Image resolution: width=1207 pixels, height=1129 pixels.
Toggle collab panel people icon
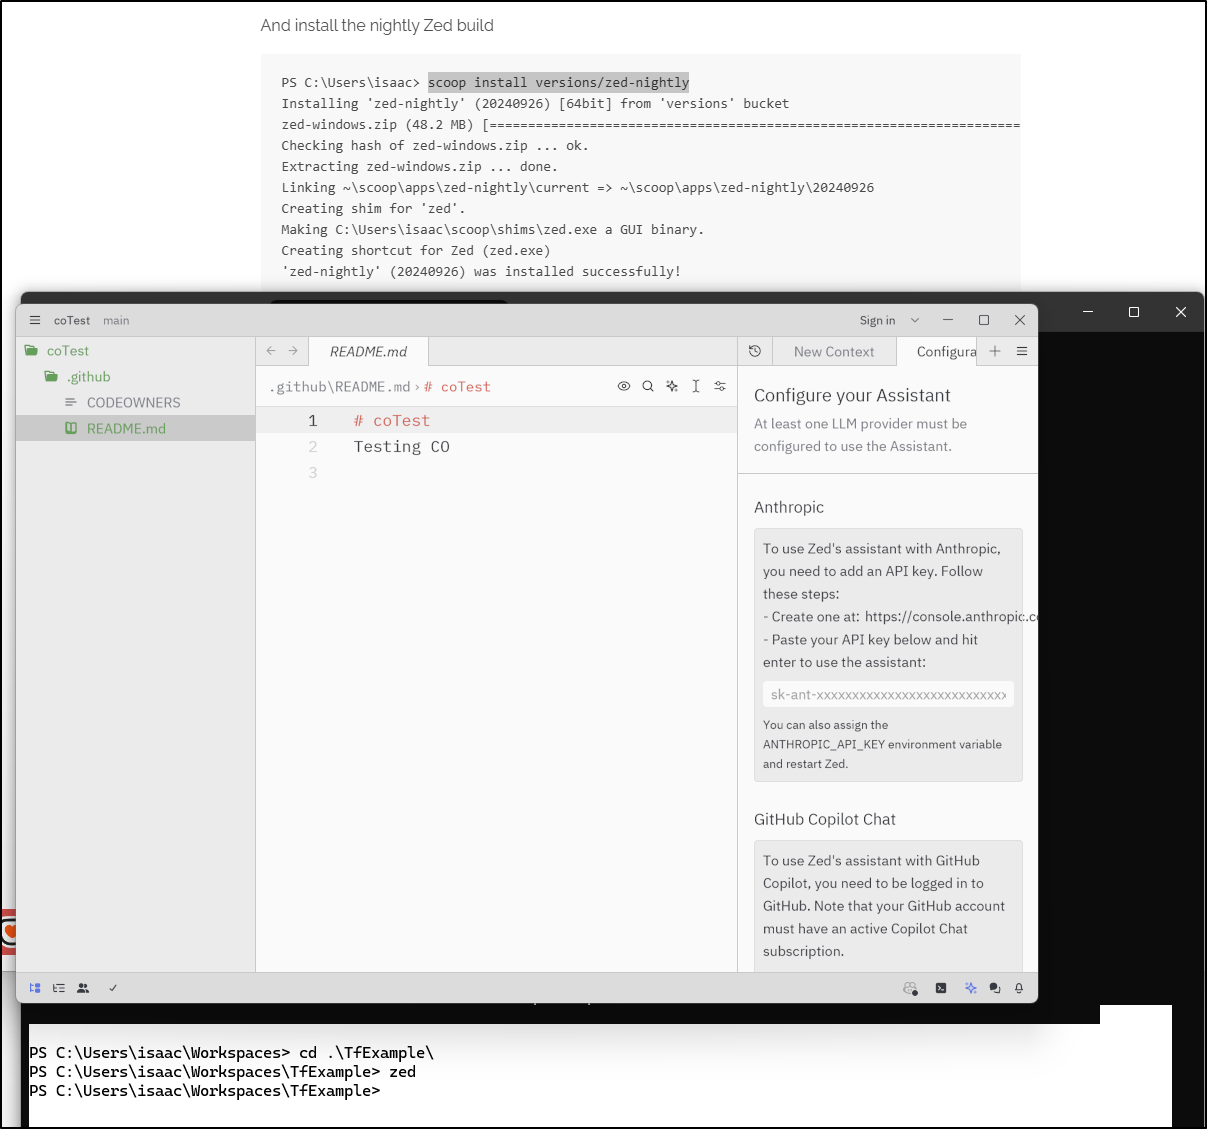point(83,988)
